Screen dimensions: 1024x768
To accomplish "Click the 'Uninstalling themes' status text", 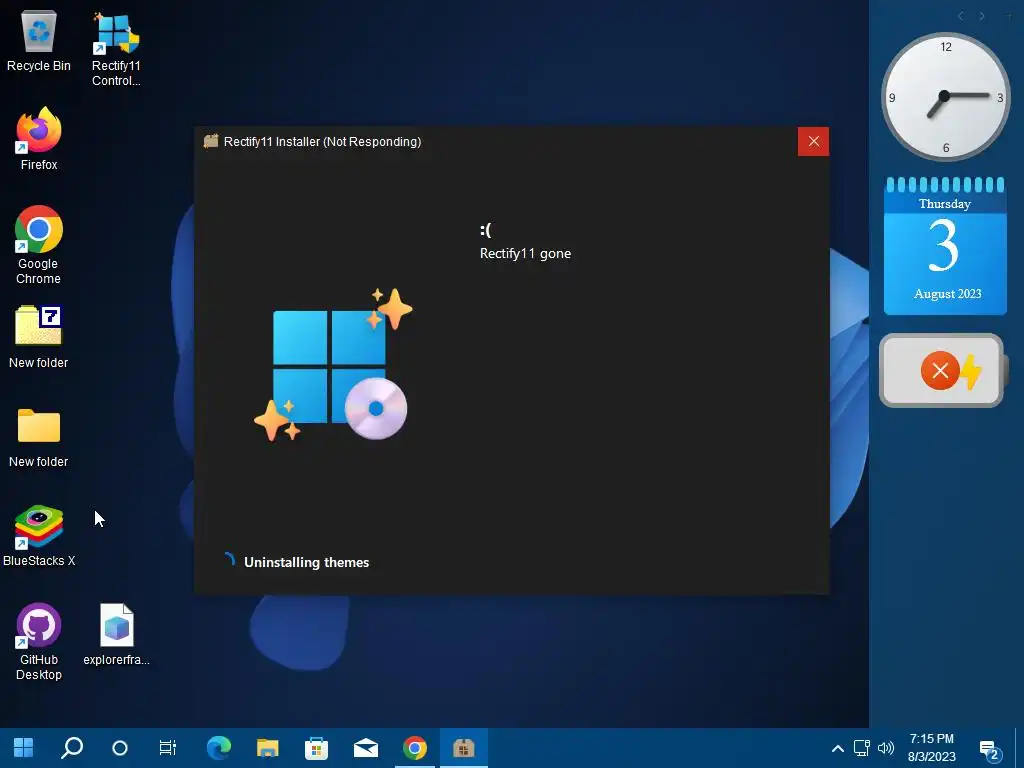I will pyautogui.click(x=306, y=562).
